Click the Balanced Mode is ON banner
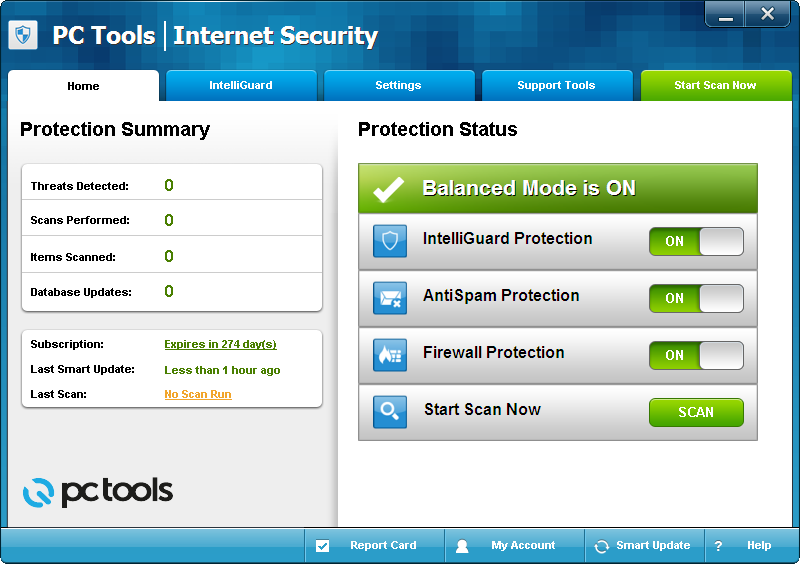Screen dimensions: 800x564 point(557,188)
